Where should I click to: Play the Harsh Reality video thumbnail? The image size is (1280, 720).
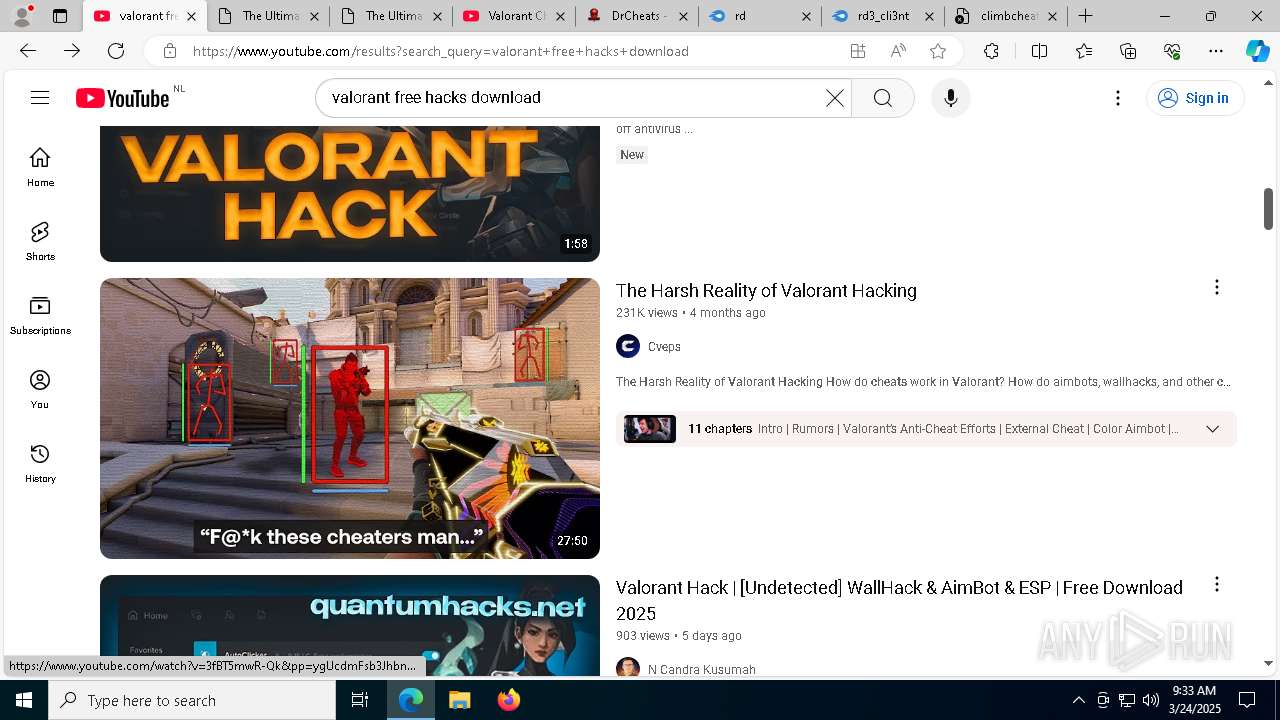point(350,418)
